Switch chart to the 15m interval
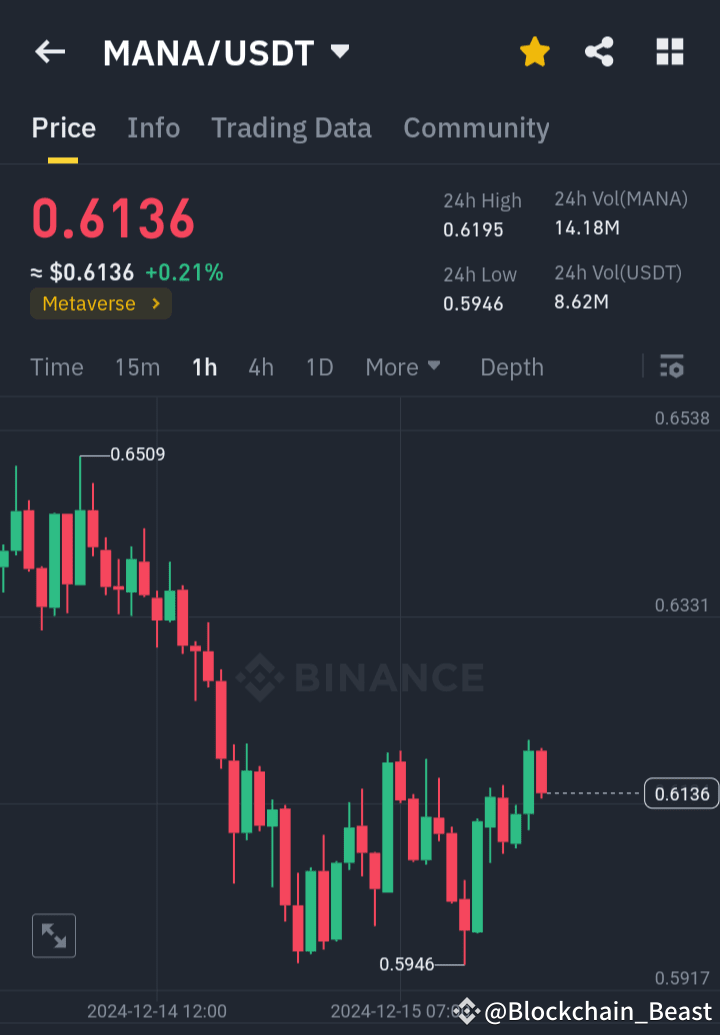Image resolution: width=720 pixels, height=1035 pixels. [x=137, y=367]
